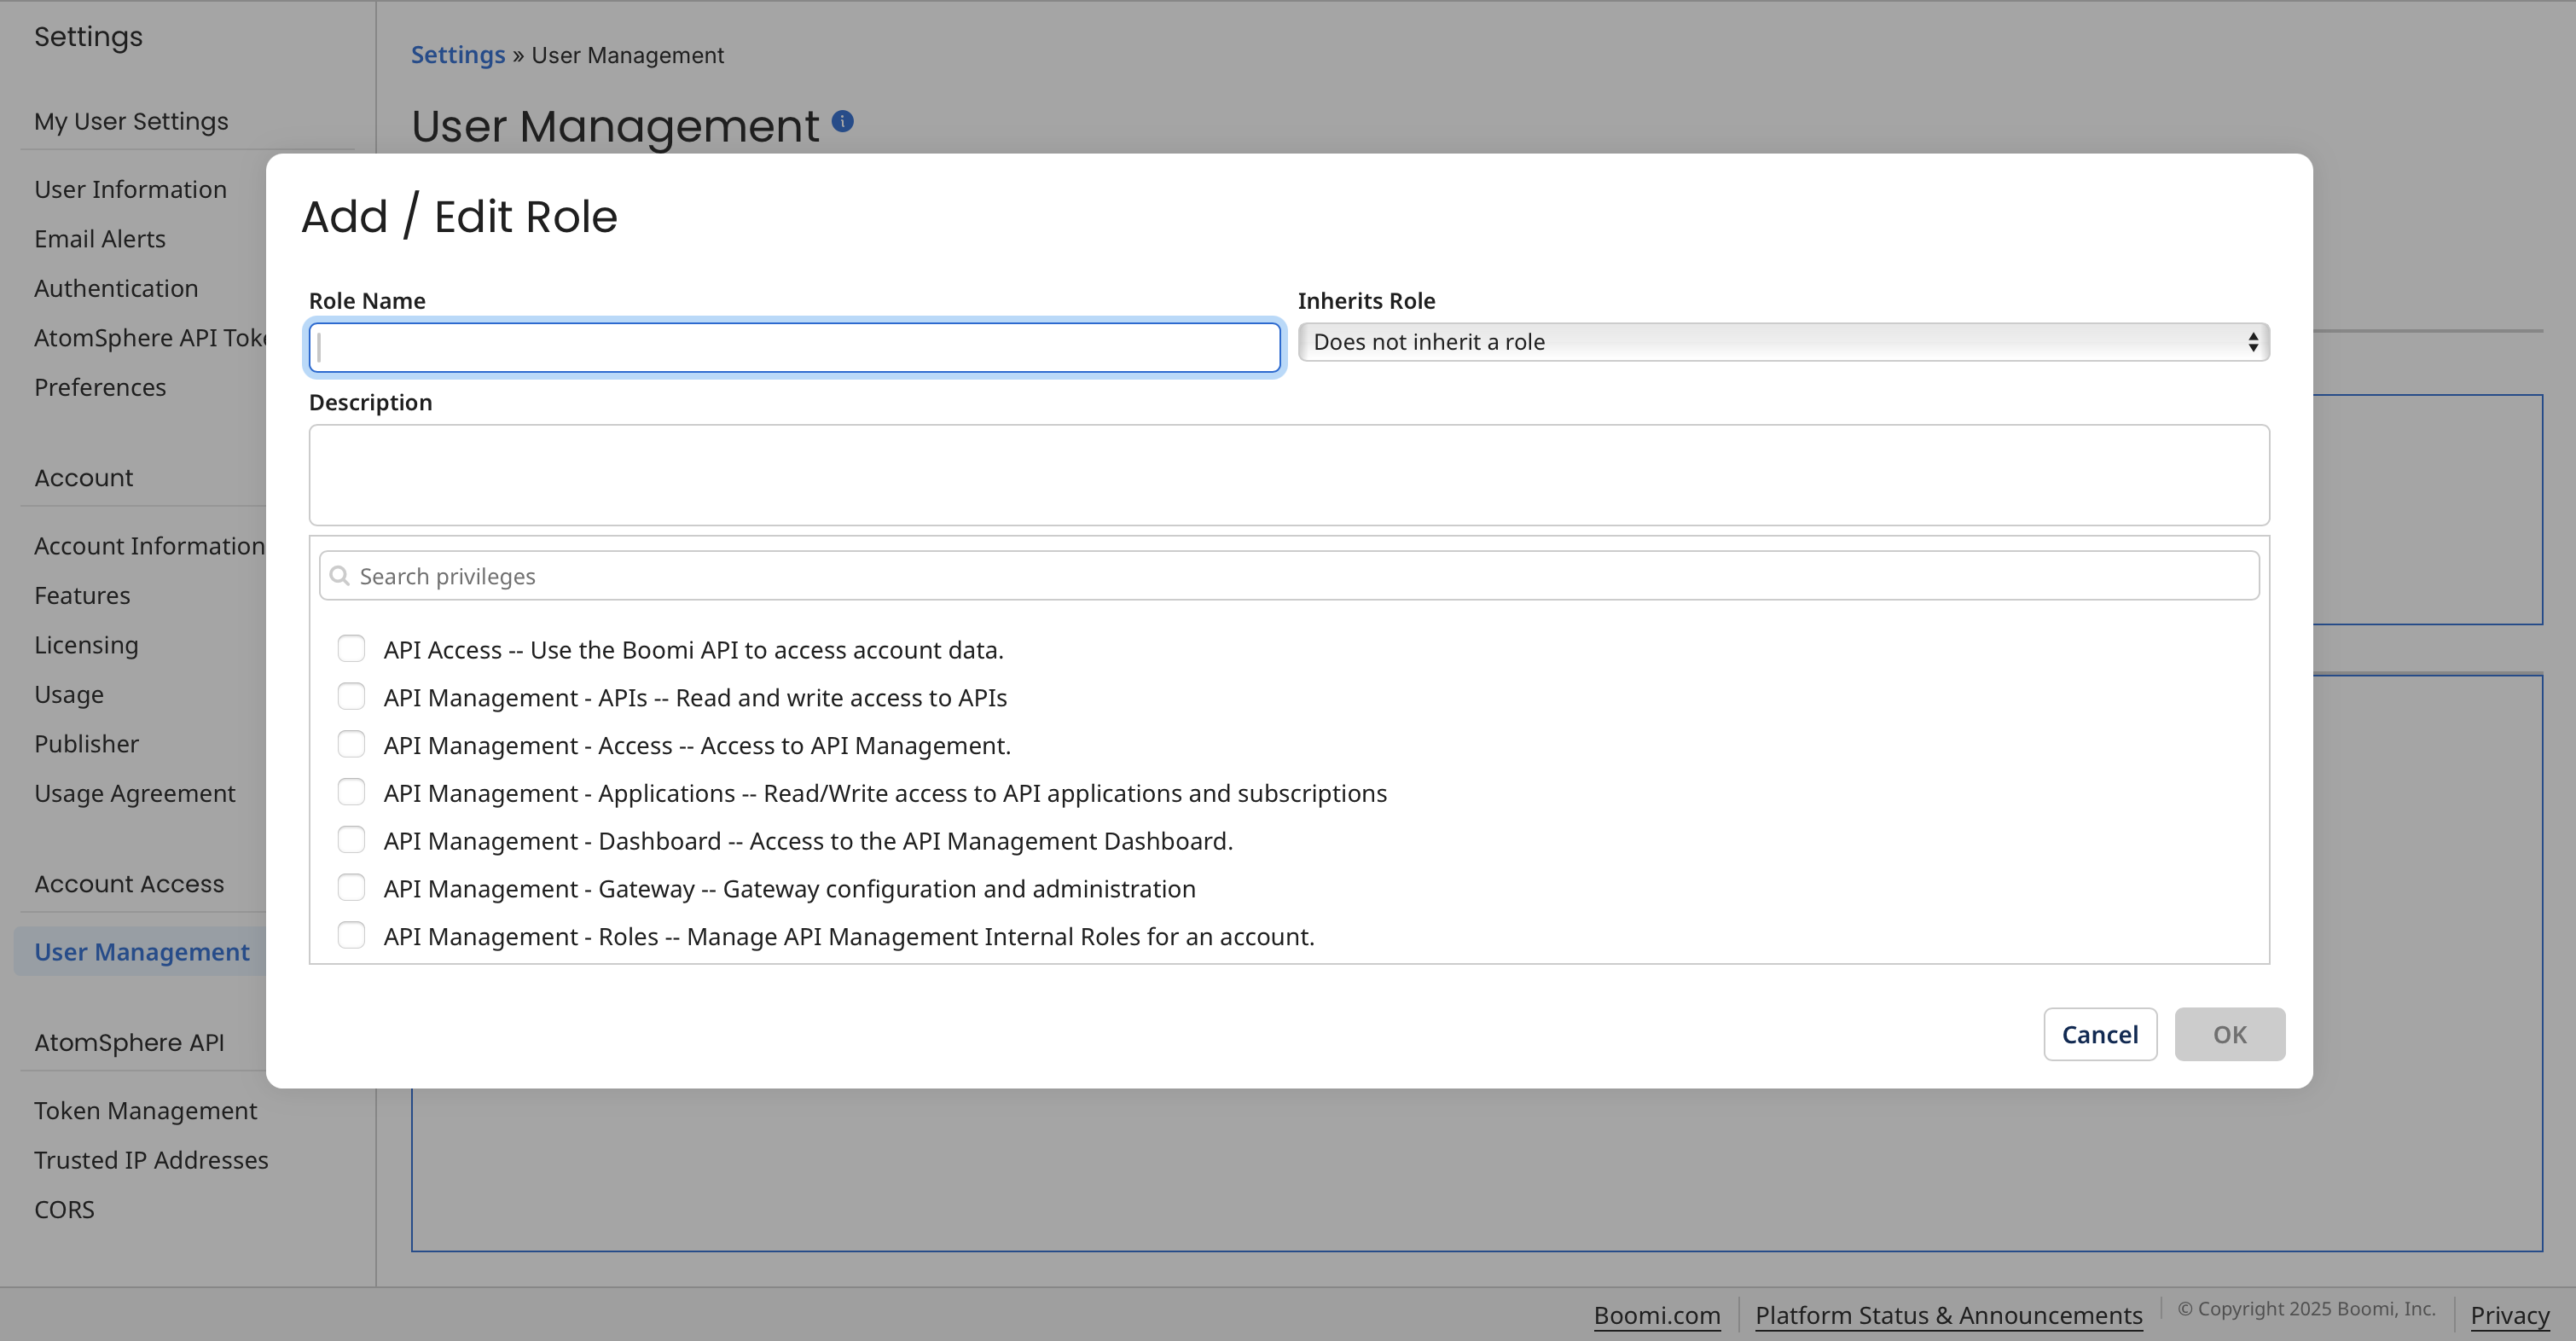Click the Boomi.com footer link
This screenshot has width=2576, height=1341.
tap(1657, 1315)
